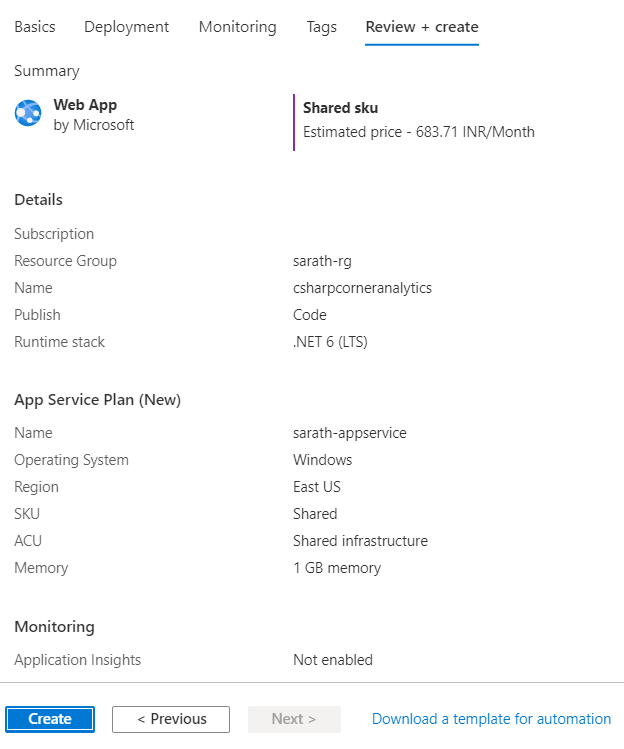Click the Application Insights Not enabled value
This screenshot has width=624, height=749.
332,660
